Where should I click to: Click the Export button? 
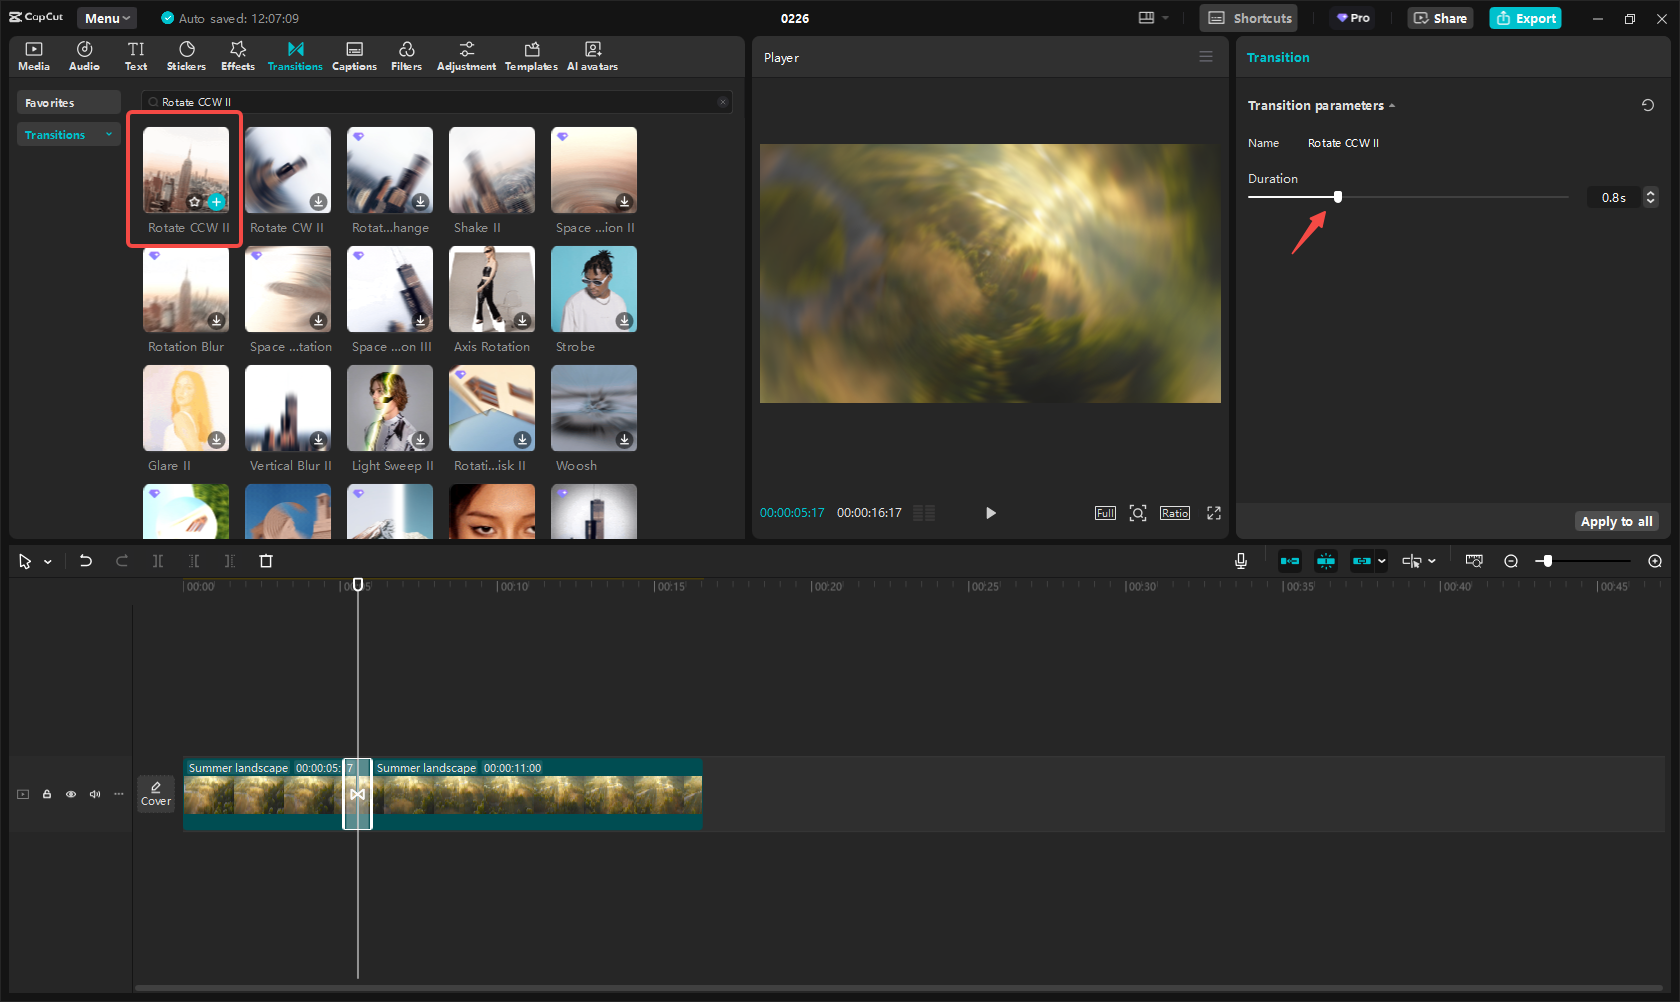click(x=1525, y=18)
